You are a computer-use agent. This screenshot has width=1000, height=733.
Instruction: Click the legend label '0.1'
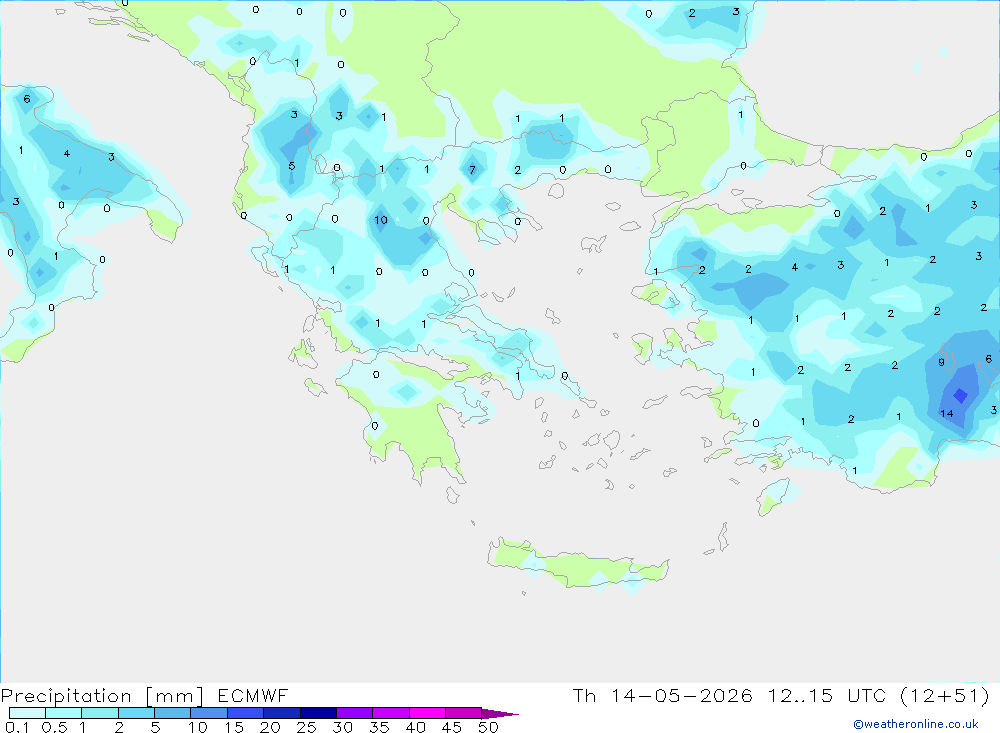point(17,727)
